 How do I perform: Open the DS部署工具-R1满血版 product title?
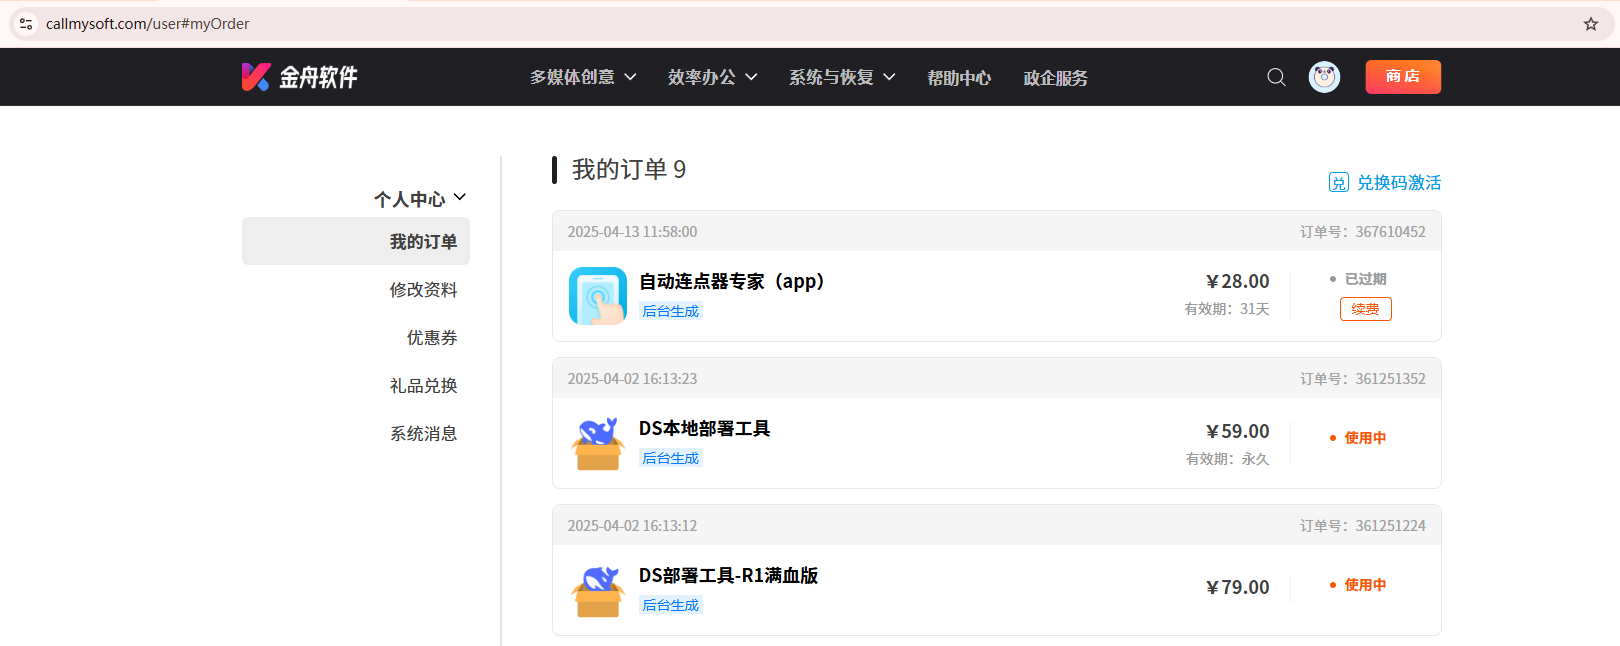(729, 575)
